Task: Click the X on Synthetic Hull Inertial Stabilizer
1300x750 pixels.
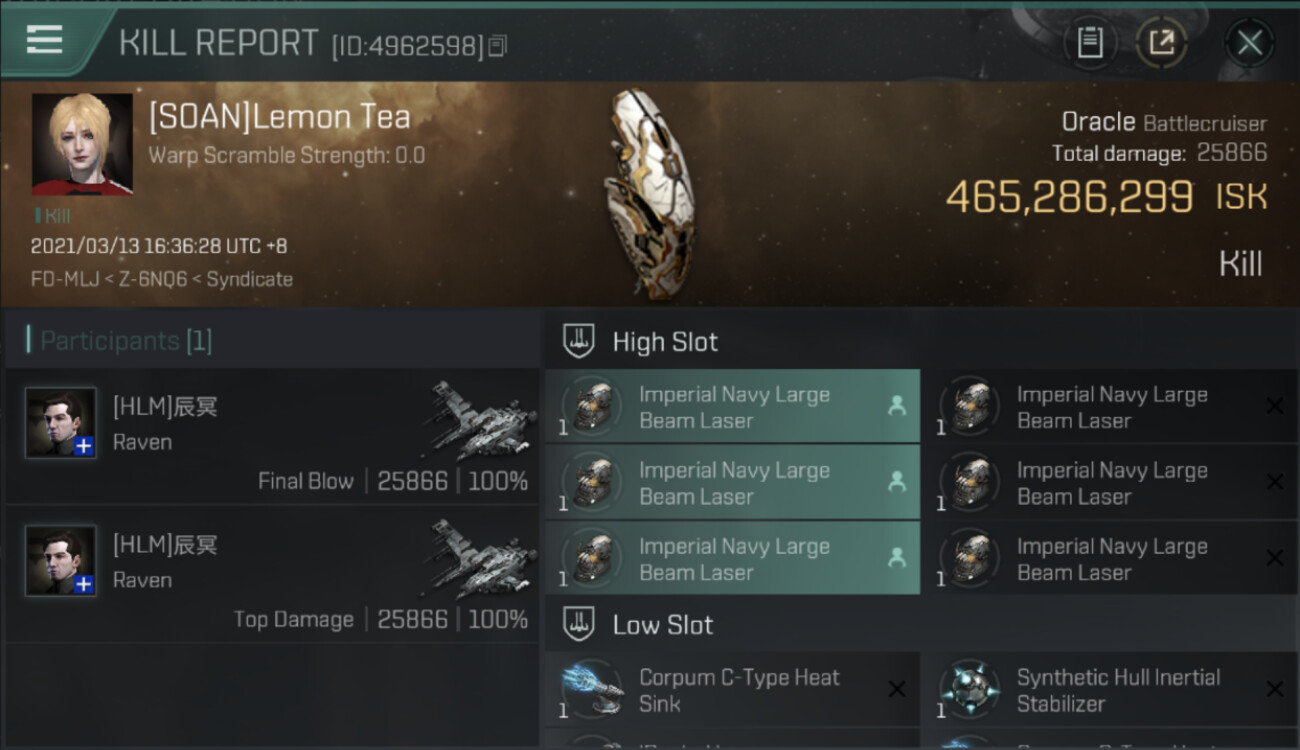Action: point(1274,689)
